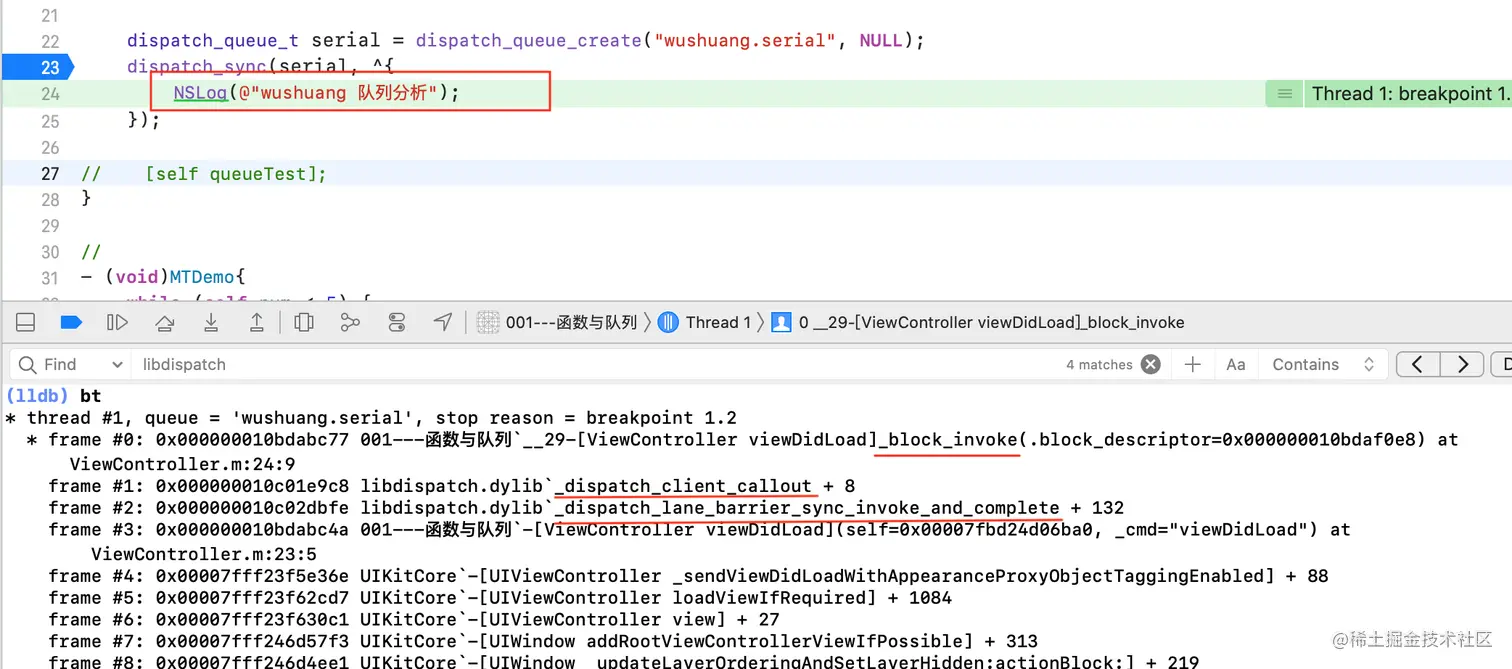Click frame #7 addRootViewControllerViewIfPossible line
Image resolution: width=1512 pixels, height=669 pixels.
(543, 641)
